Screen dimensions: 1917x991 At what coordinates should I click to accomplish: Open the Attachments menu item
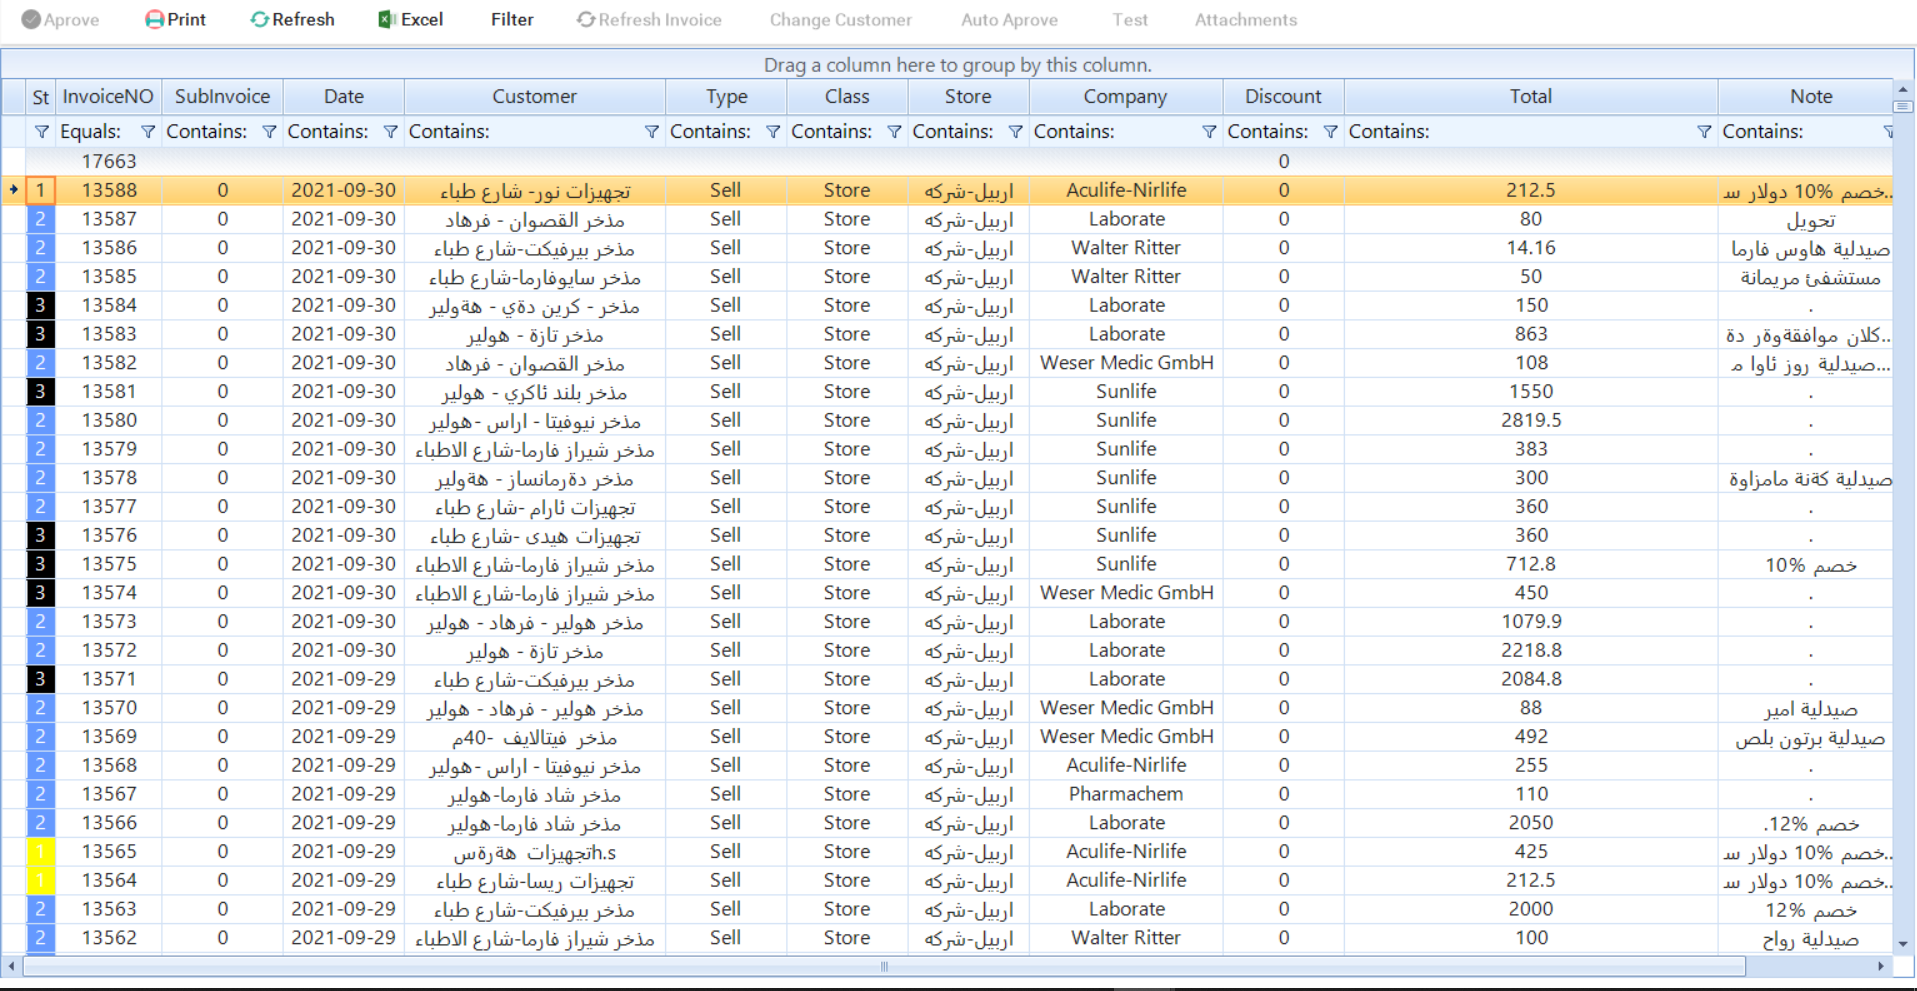[1245, 19]
